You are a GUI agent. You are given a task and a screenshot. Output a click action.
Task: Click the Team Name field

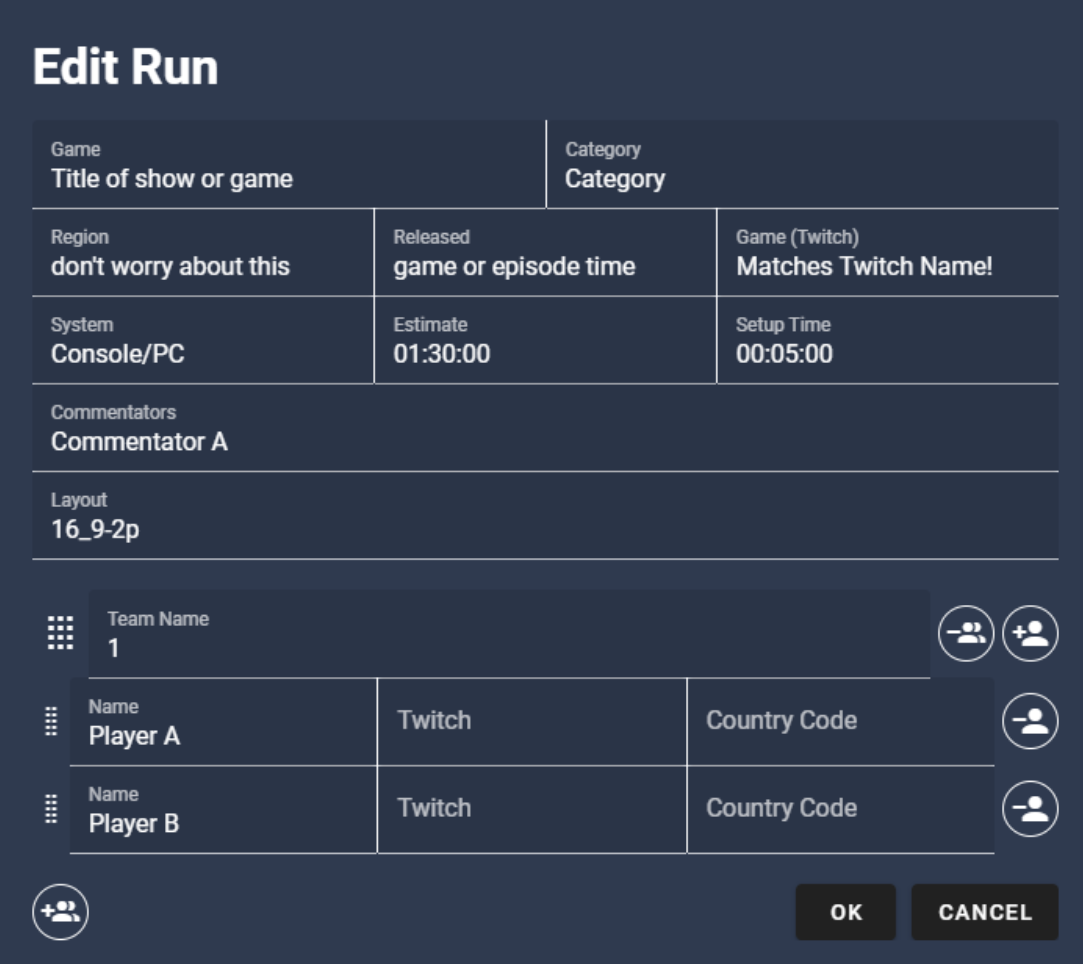[509, 634]
